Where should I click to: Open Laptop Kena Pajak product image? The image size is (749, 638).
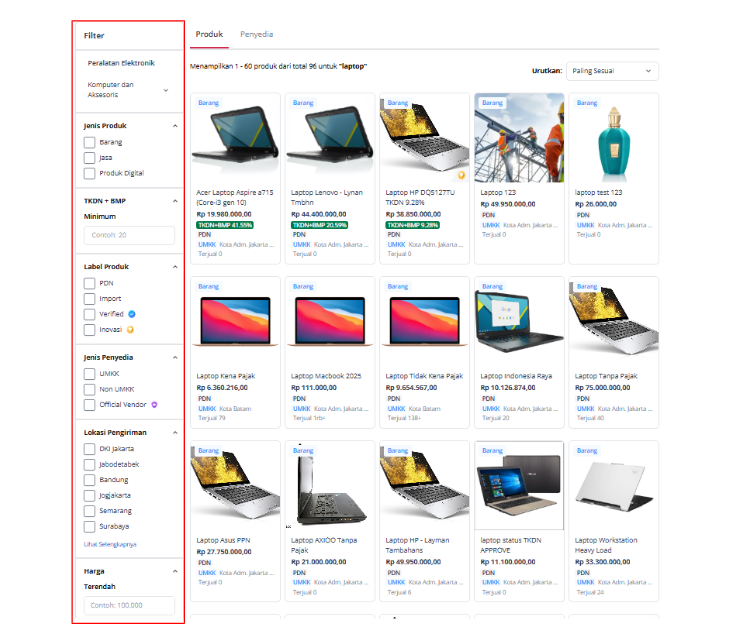click(235, 321)
